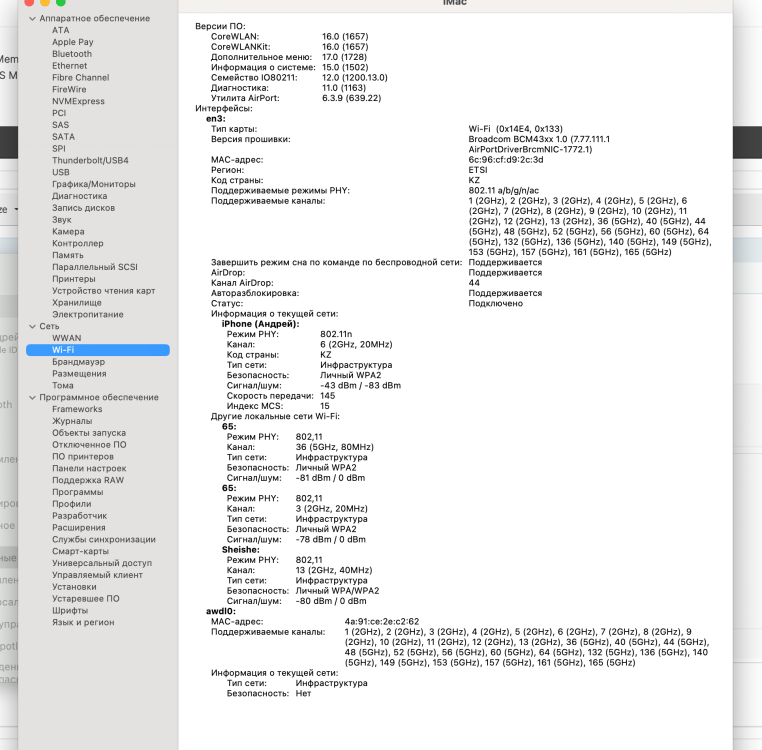This screenshot has height=750, width=762.
Task: Click the Sheishe network heading
Action: pyautogui.click(x=241, y=550)
